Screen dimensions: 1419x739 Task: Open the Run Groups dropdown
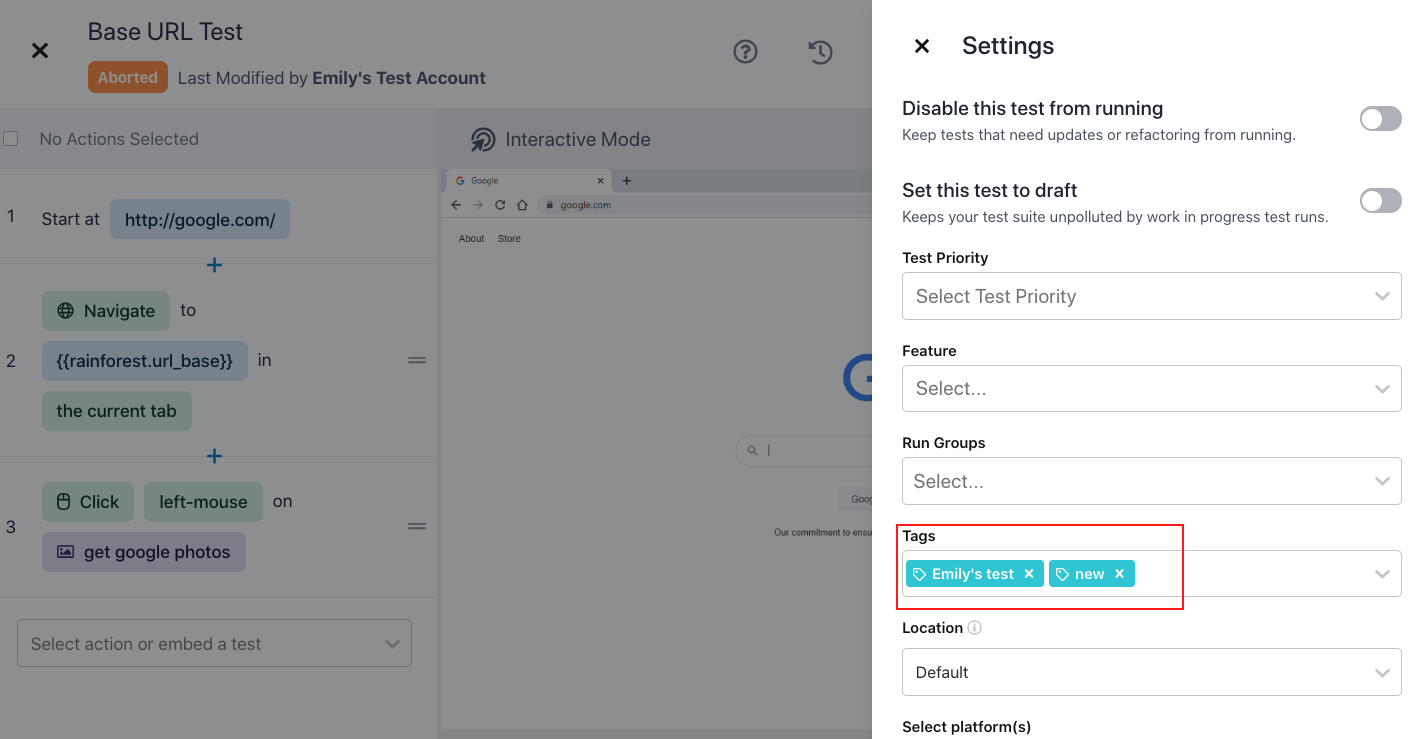[x=1151, y=481]
